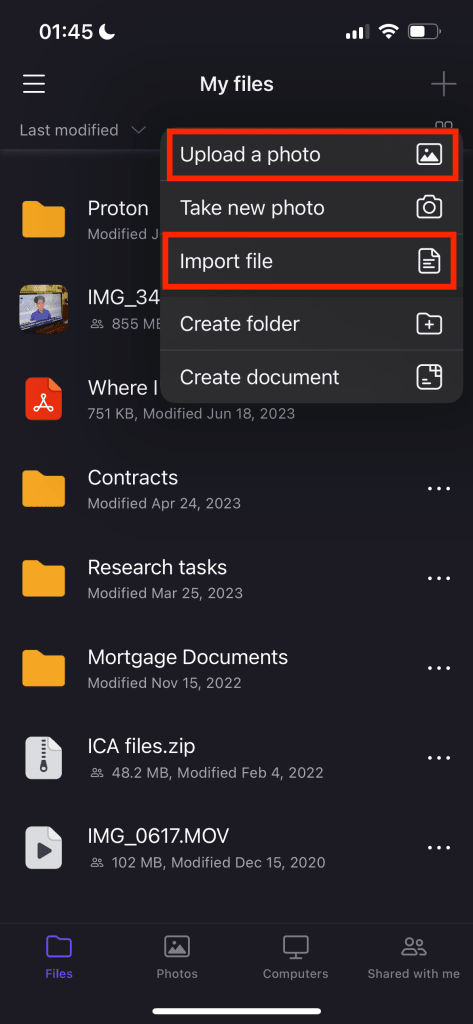Open the hamburger menu
This screenshot has width=473, height=1024.
click(x=34, y=84)
